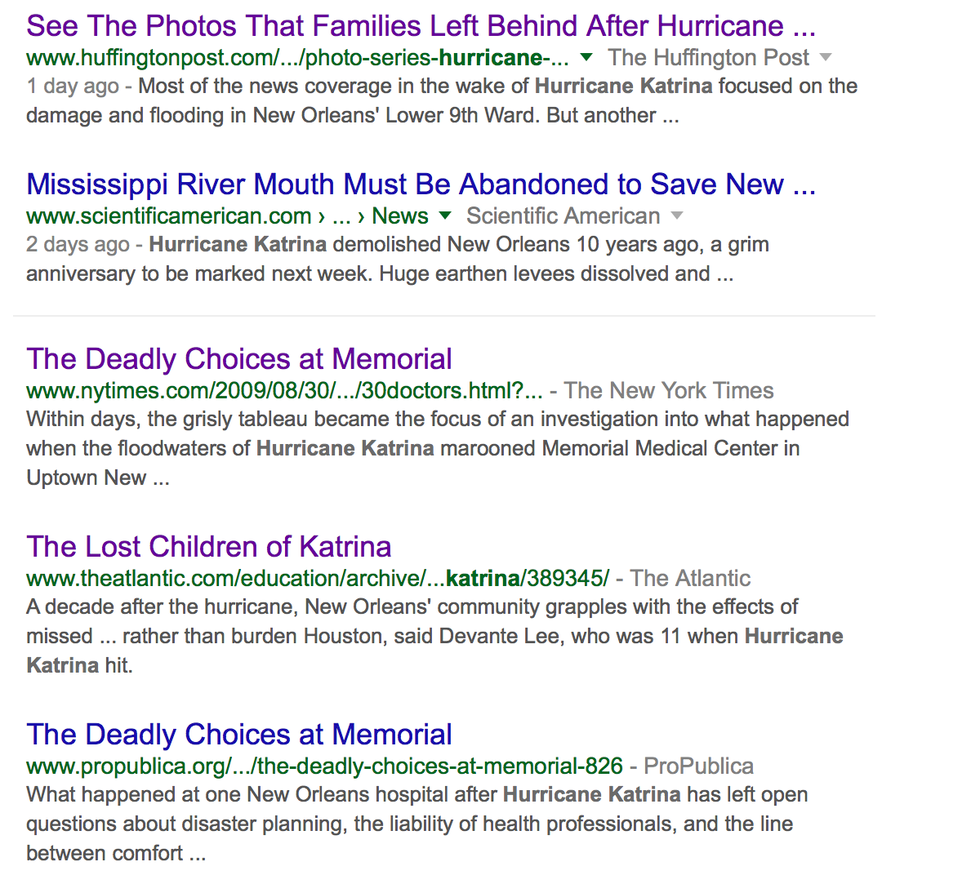The height and width of the screenshot is (893, 980).
Task: Open the New York Times 'Deadly Choices at Memorial' title
Action: pyautogui.click(x=239, y=359)
